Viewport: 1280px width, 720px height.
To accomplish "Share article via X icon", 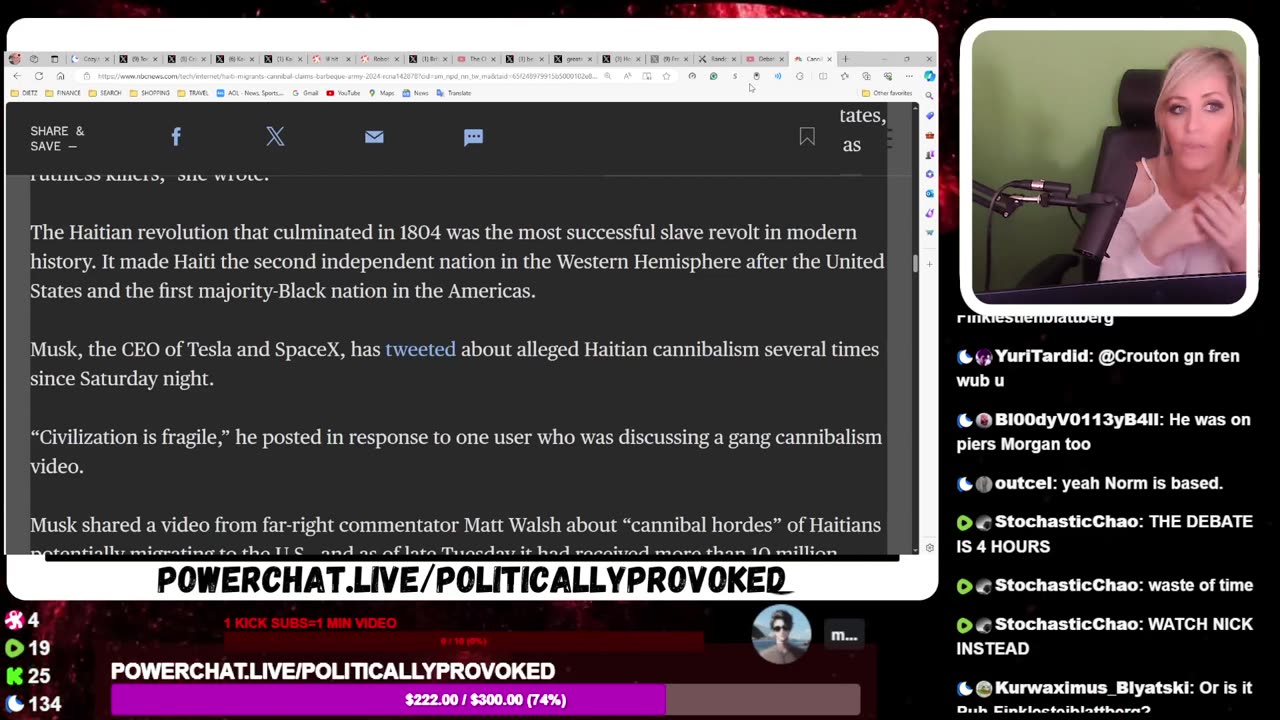I will click(275, 137).
